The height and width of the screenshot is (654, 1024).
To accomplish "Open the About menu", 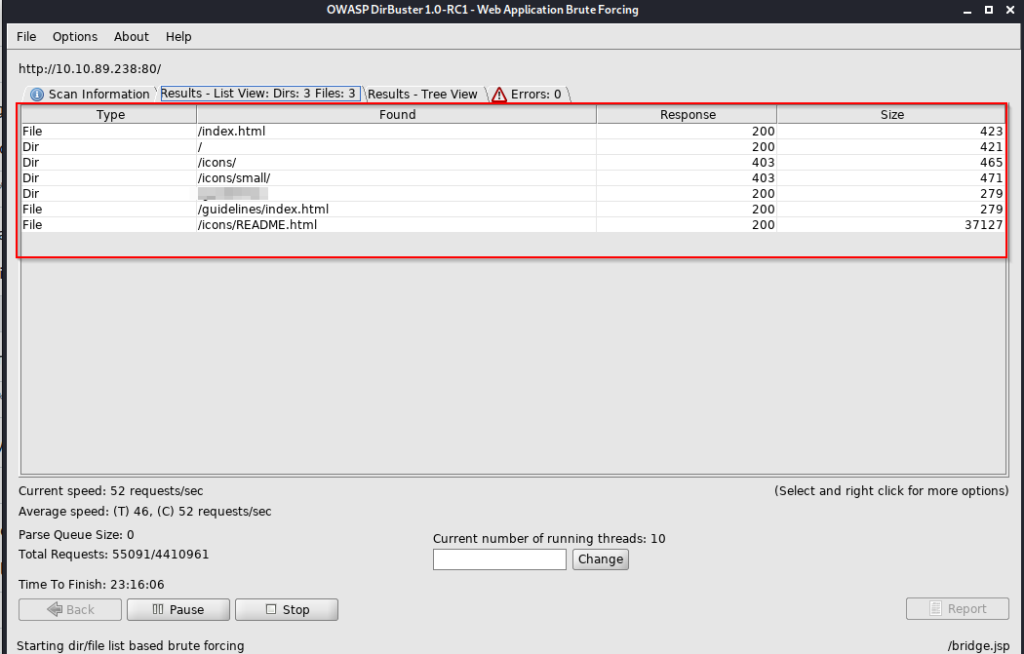I will [x=131, y=37].
